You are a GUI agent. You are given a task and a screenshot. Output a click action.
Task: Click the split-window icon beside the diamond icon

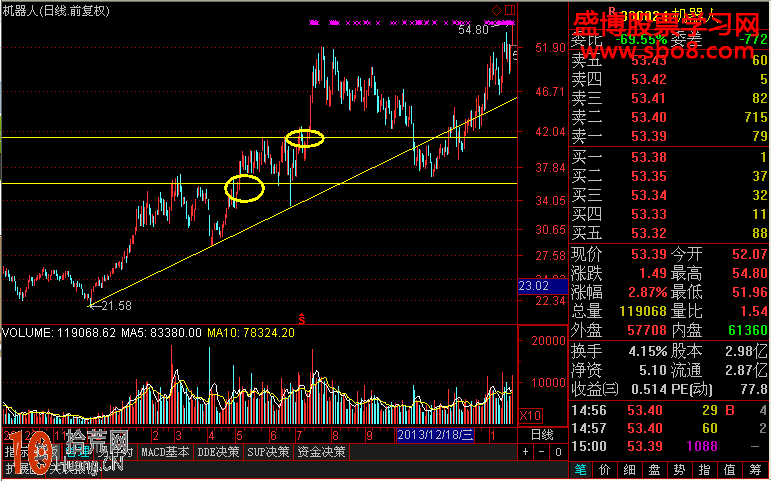point(510,10)
